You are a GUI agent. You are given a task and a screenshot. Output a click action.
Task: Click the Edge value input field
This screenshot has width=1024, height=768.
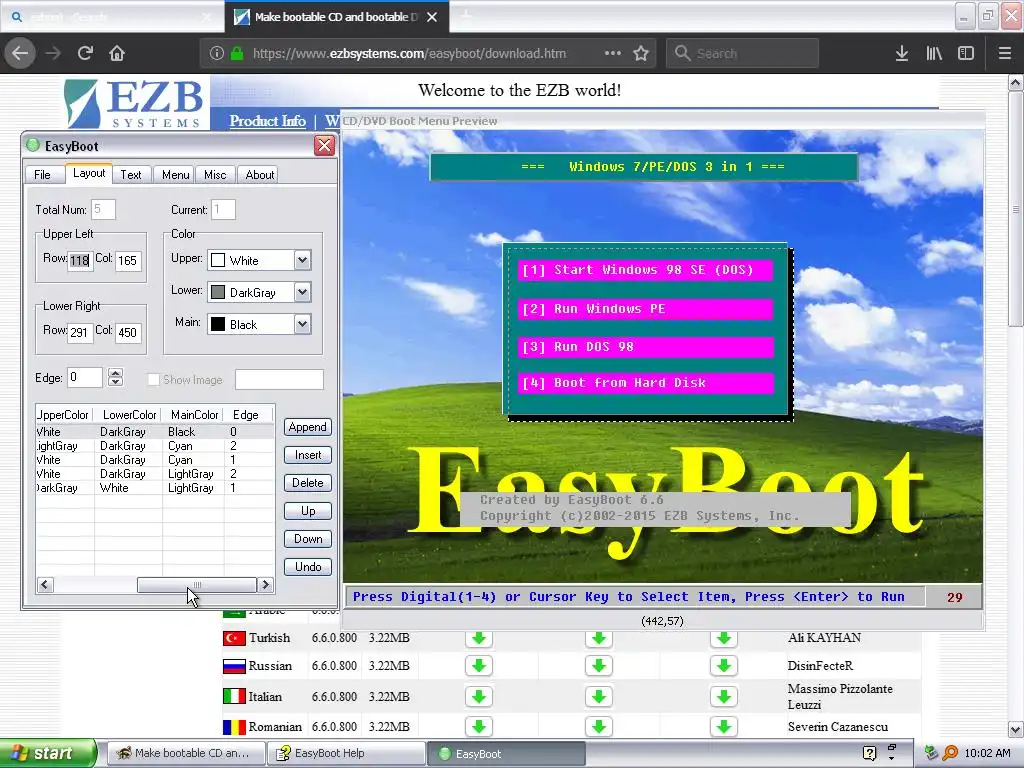coord(85,377)
